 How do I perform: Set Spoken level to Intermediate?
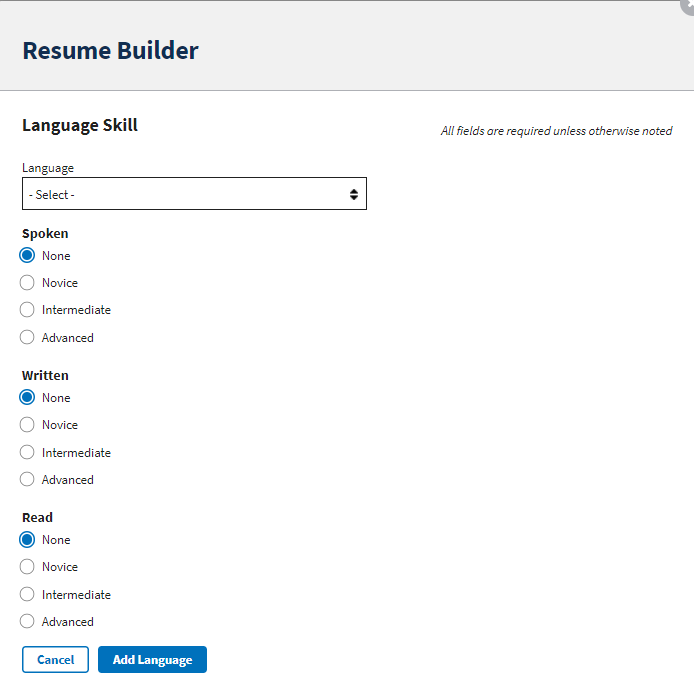(x=27, y=310)
